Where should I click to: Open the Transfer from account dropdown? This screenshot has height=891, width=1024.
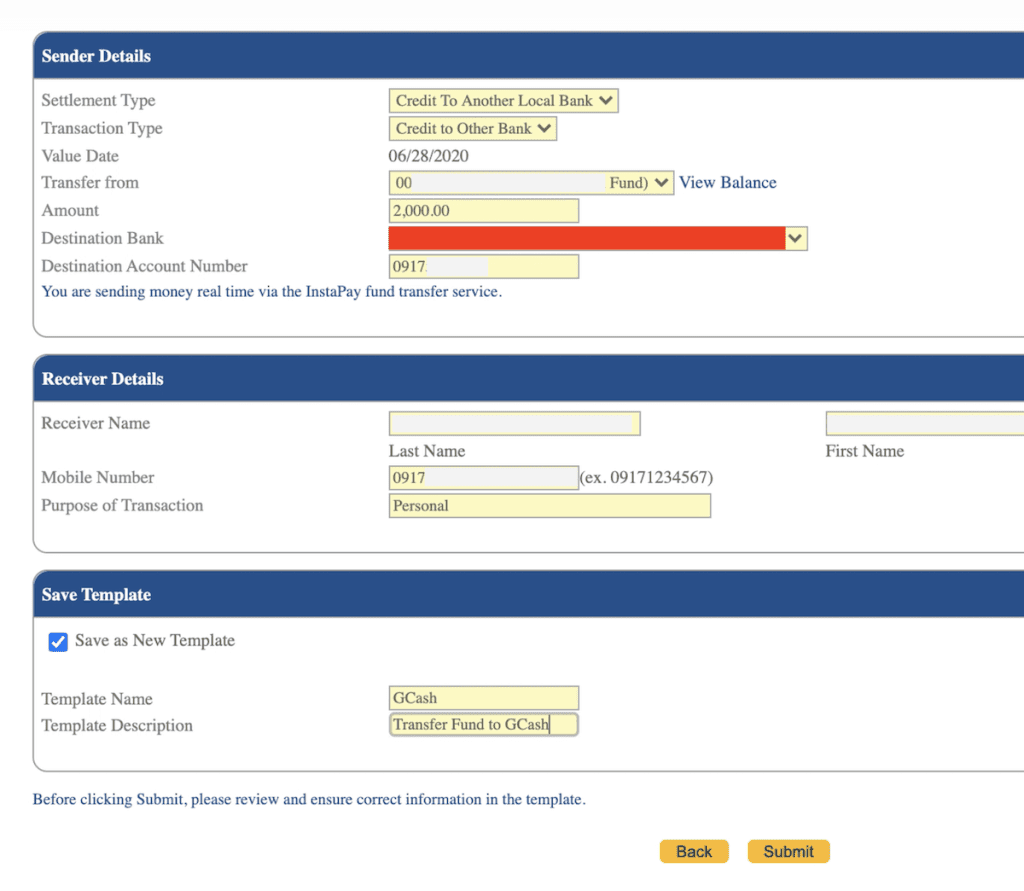(530, 183)
